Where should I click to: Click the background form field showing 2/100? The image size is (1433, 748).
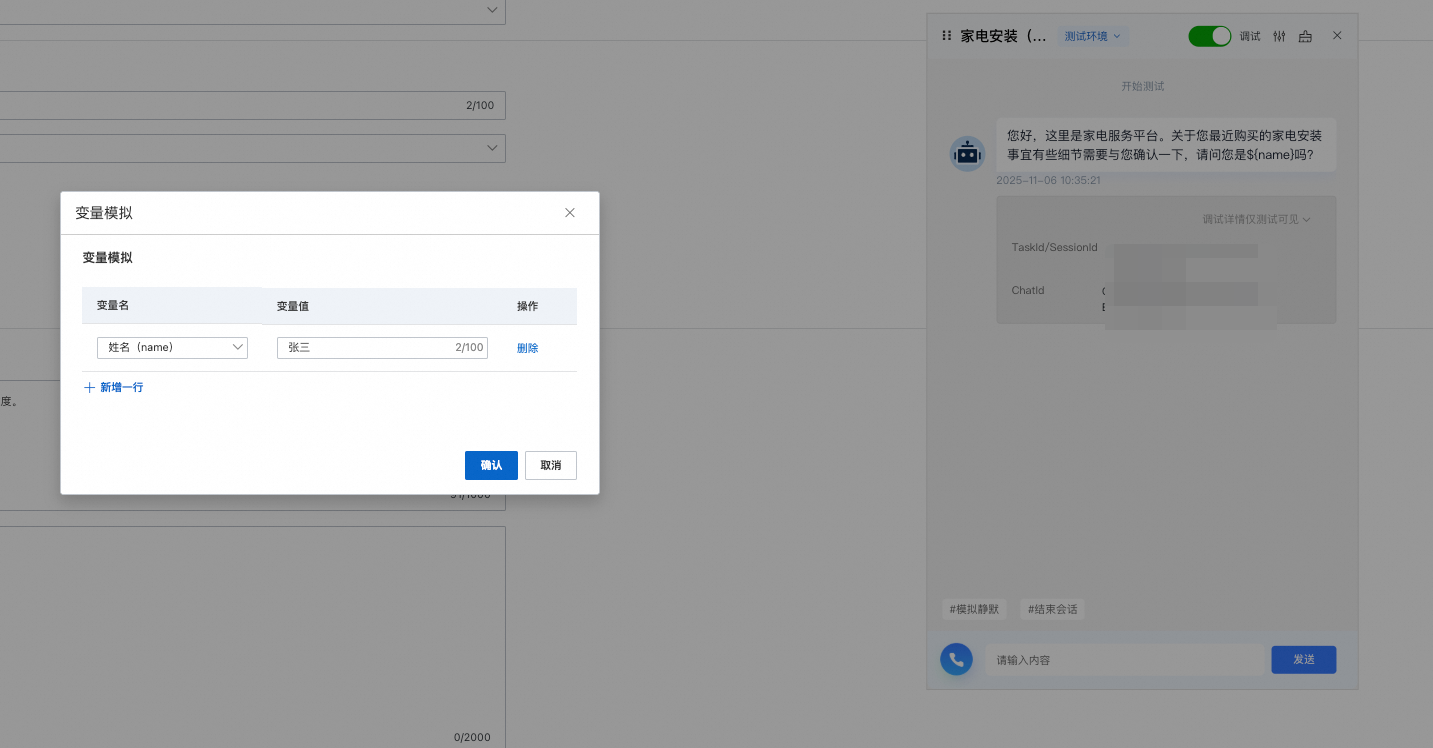point(253,105)
